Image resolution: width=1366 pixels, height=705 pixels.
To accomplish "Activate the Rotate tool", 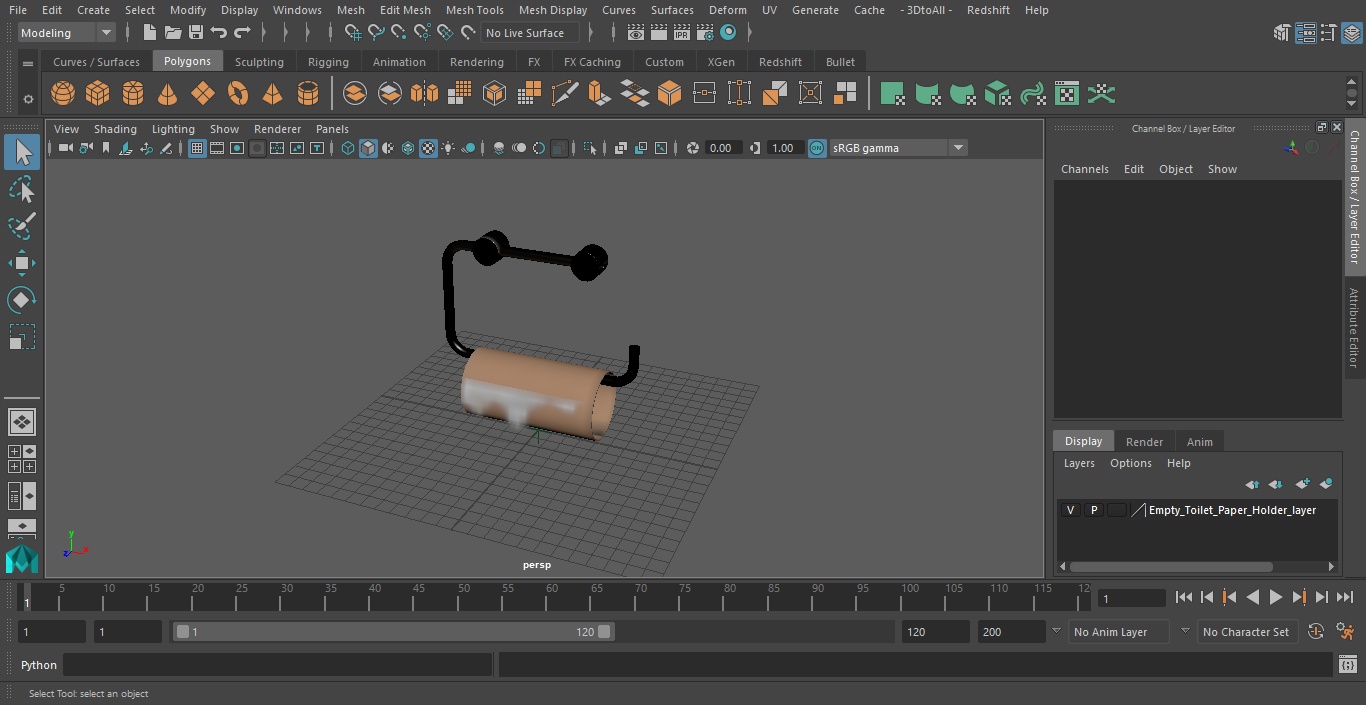I will coord(22,300).
